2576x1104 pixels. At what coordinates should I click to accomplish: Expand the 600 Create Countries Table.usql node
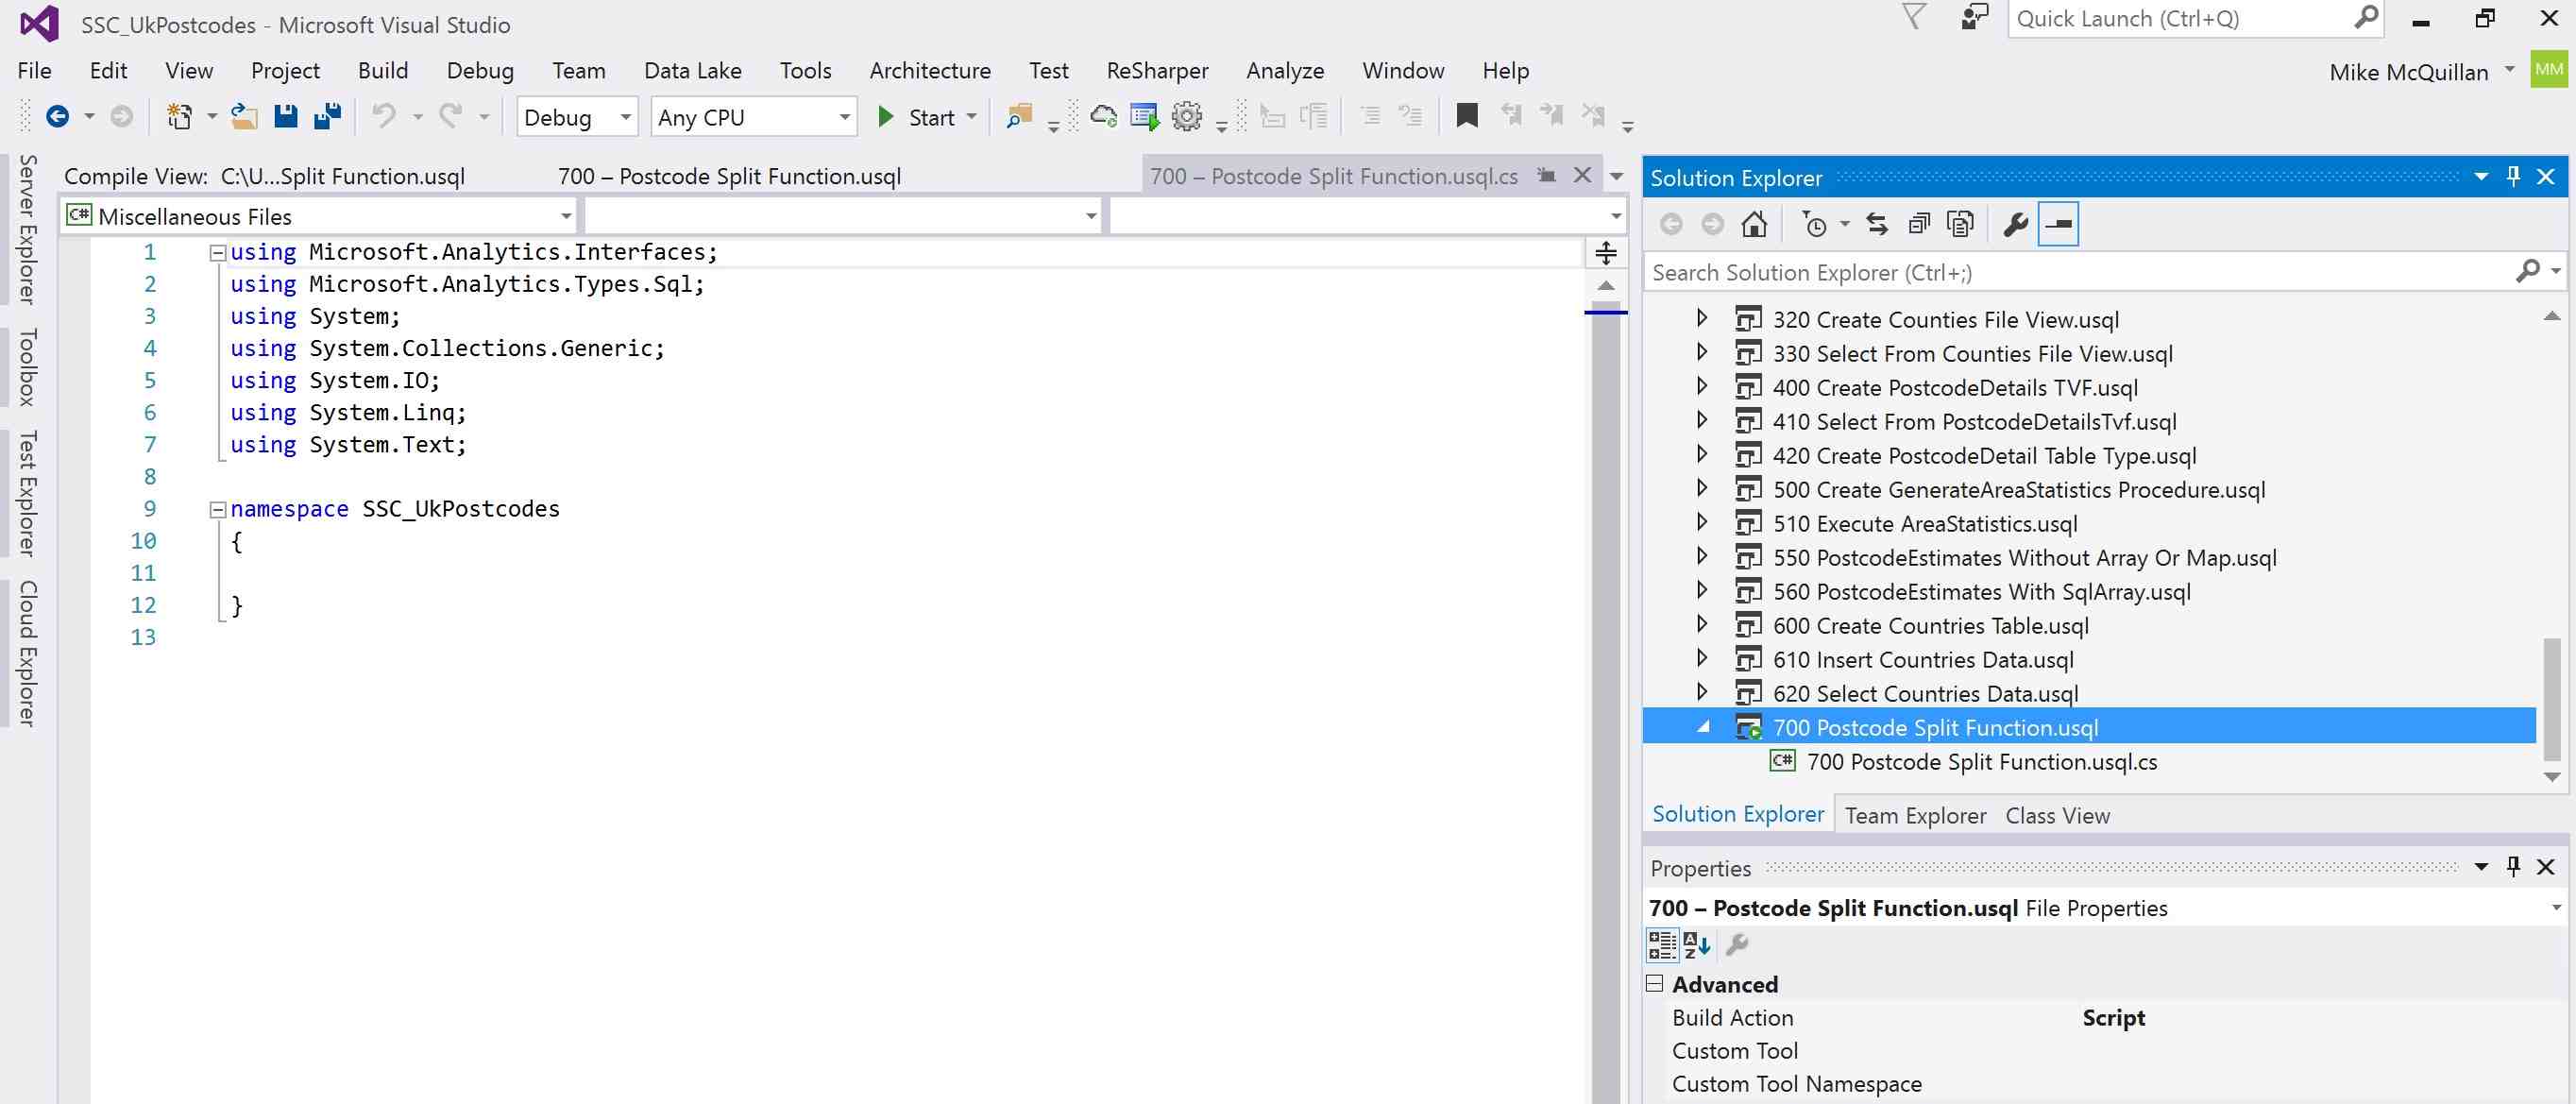(x=1702, y=625)
